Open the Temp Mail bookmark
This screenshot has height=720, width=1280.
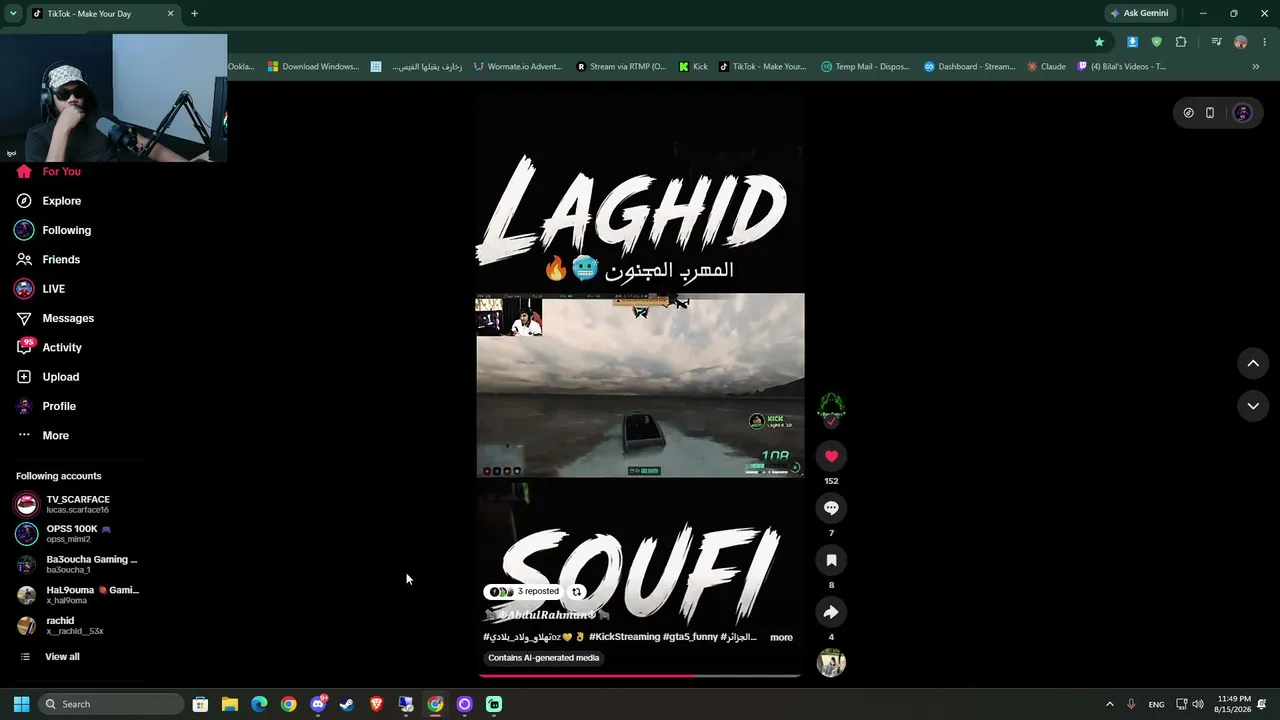tap(865, 67)
